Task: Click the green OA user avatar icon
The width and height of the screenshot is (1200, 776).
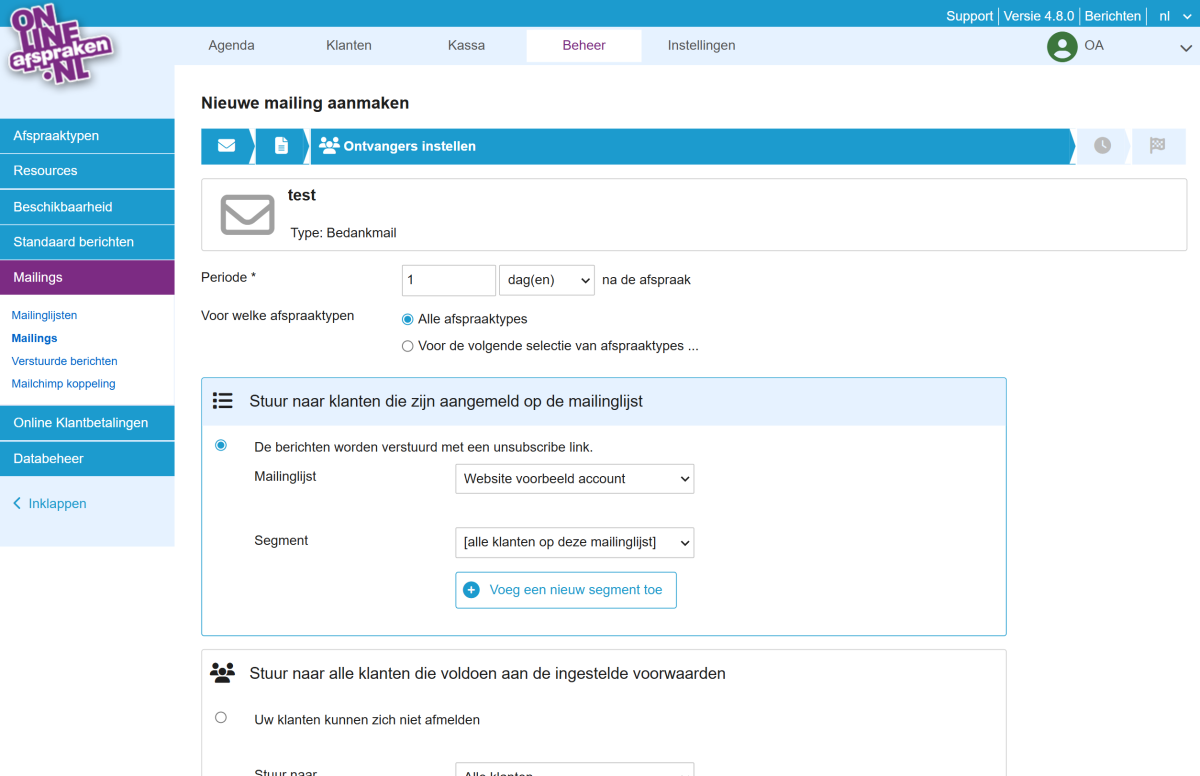Action: (x=1062, y=46)
